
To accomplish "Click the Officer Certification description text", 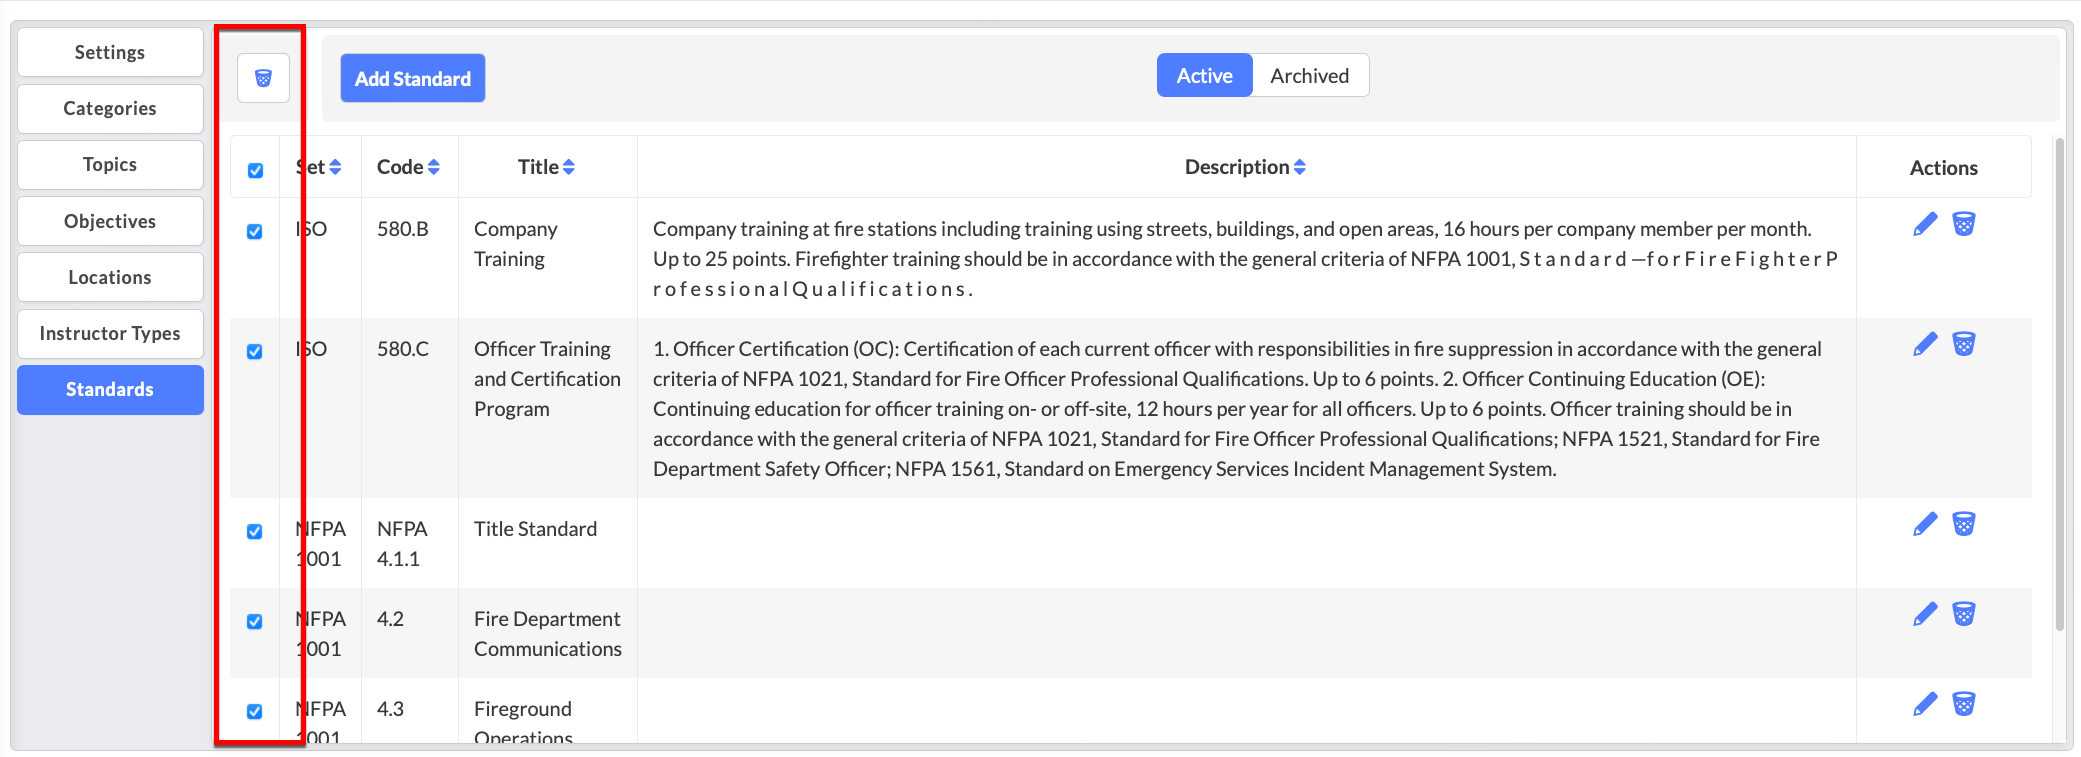I will tap(1237, 409).
